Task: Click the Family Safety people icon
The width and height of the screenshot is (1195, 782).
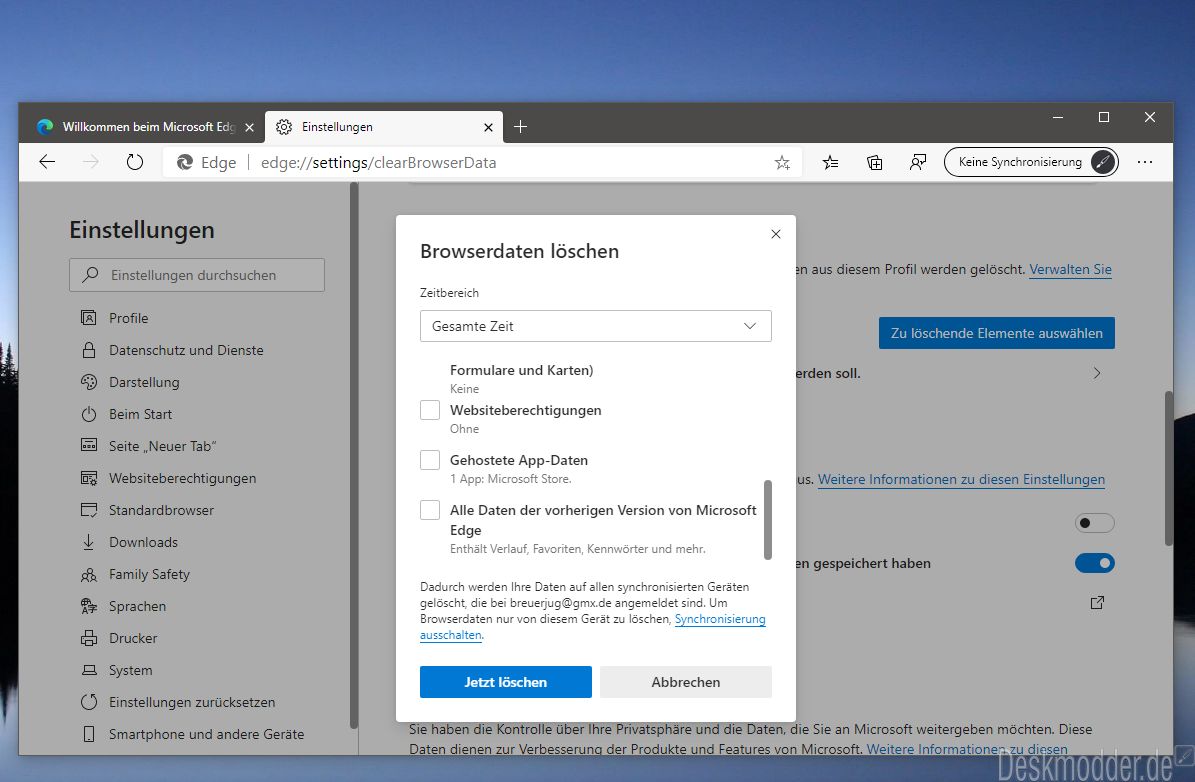Action: 89,574
